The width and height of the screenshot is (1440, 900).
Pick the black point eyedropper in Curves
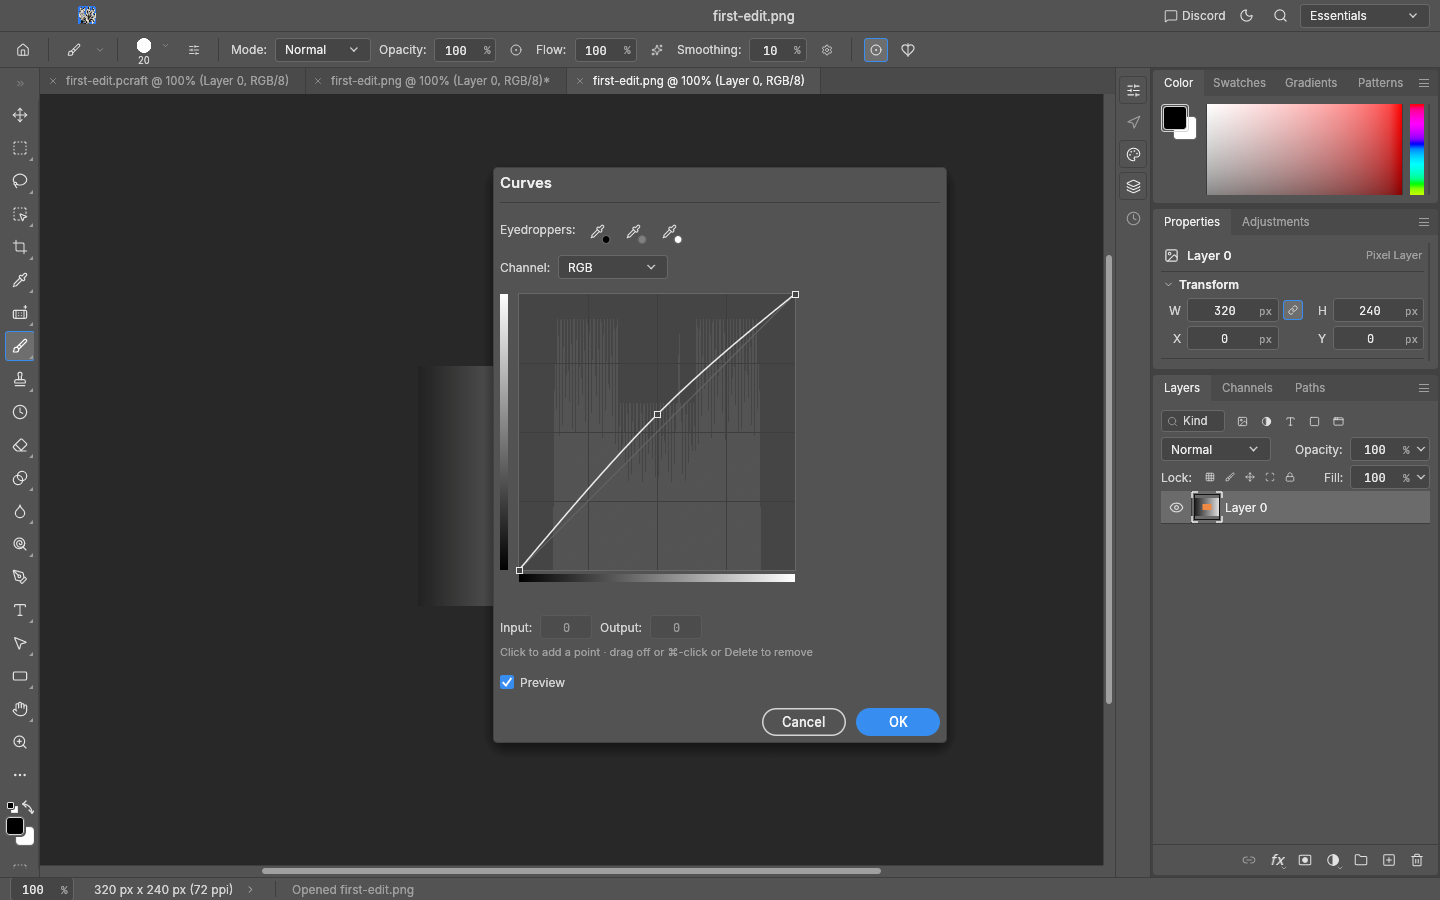598,232
